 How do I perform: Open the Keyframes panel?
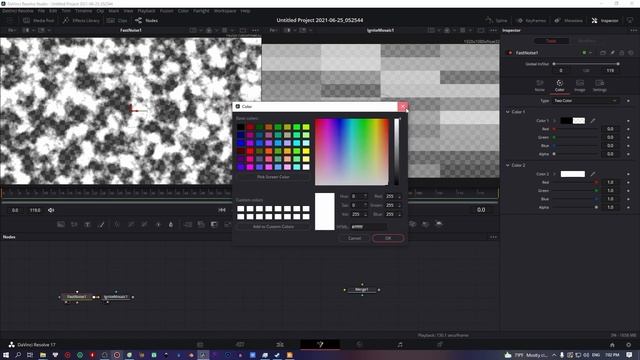coord(531,20)
